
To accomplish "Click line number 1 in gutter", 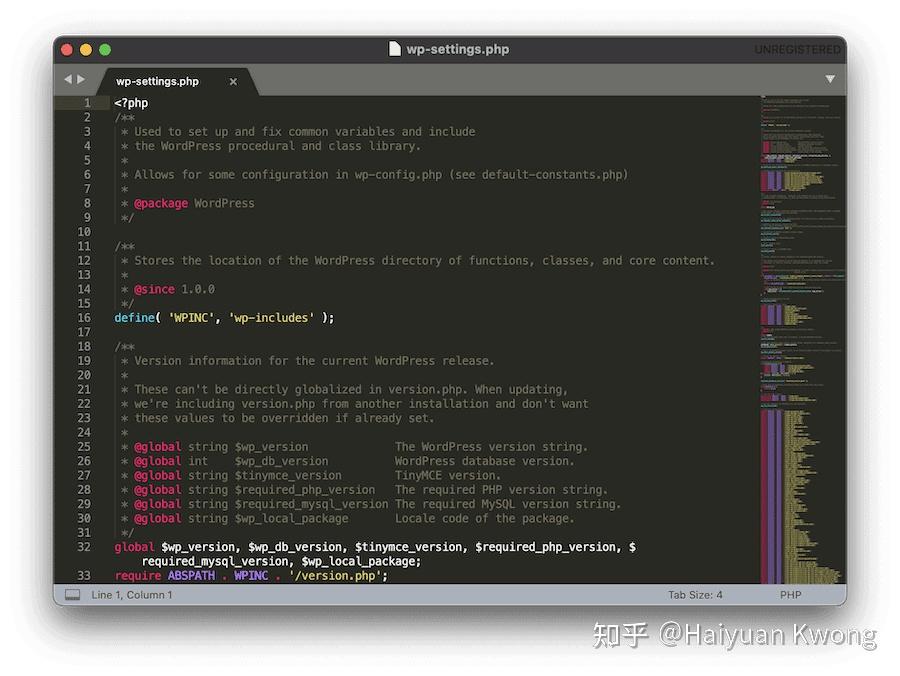I will point(87,103).
